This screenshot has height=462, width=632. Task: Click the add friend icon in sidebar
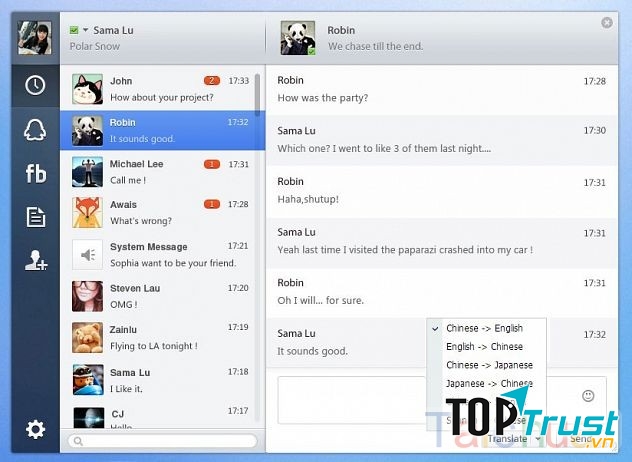(x=36, y=260)
